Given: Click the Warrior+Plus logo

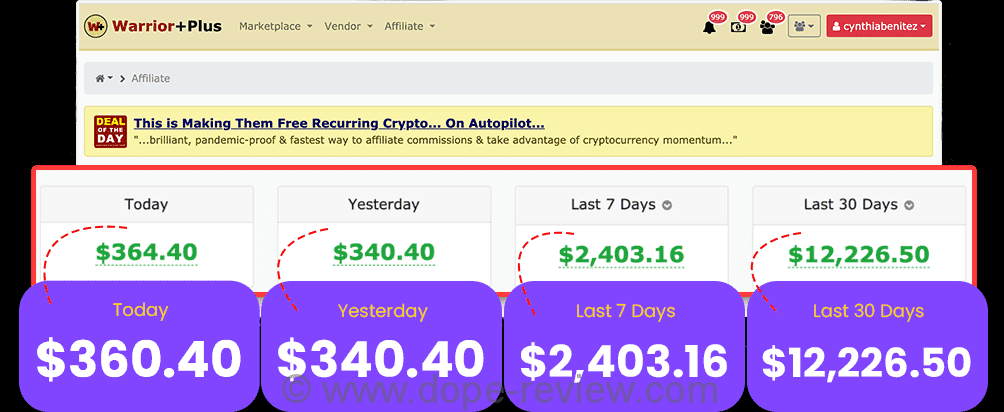Looking at the screenshot, I should coord(152,26).
